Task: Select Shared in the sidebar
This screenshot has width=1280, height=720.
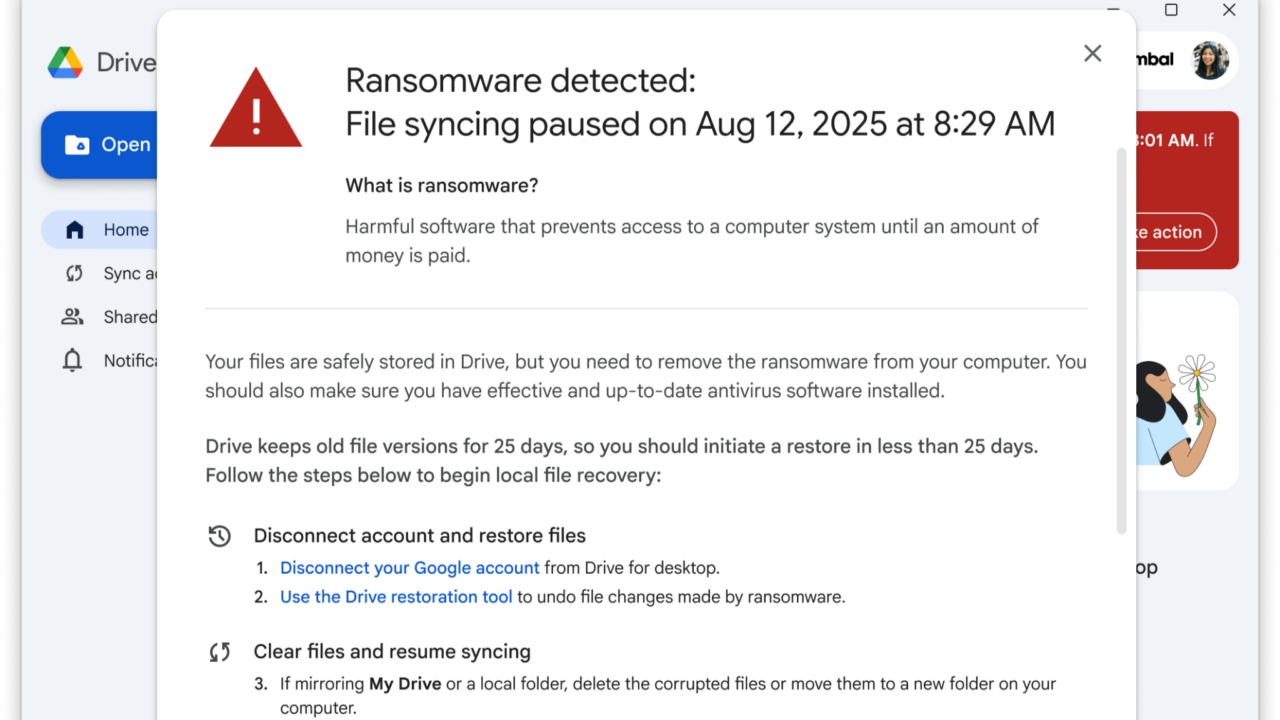Action: click(x=130, y=317)
